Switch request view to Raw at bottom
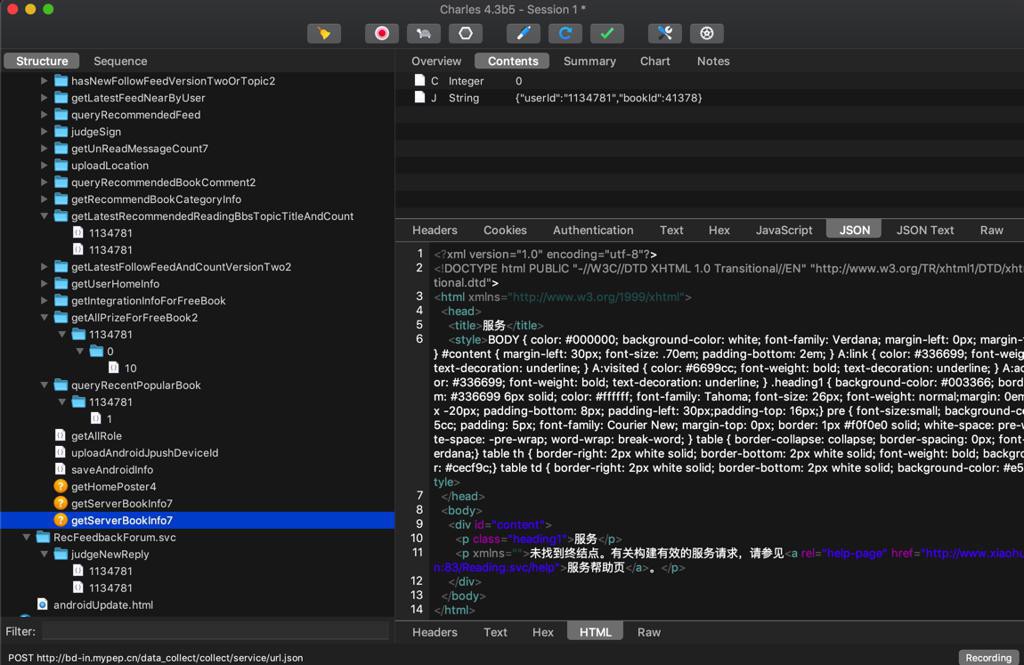The width and height of the screenshot is (1024, 665). coord(649,632)
